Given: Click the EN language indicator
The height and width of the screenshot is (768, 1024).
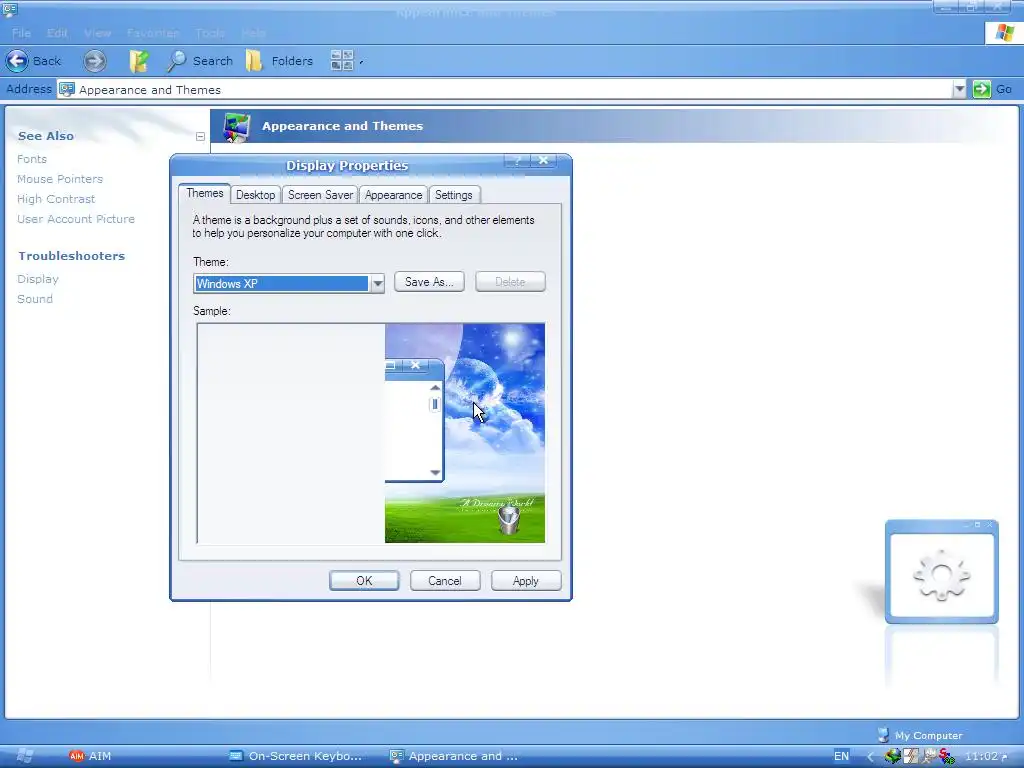Looking at the screenshot, I should [841, 756].
